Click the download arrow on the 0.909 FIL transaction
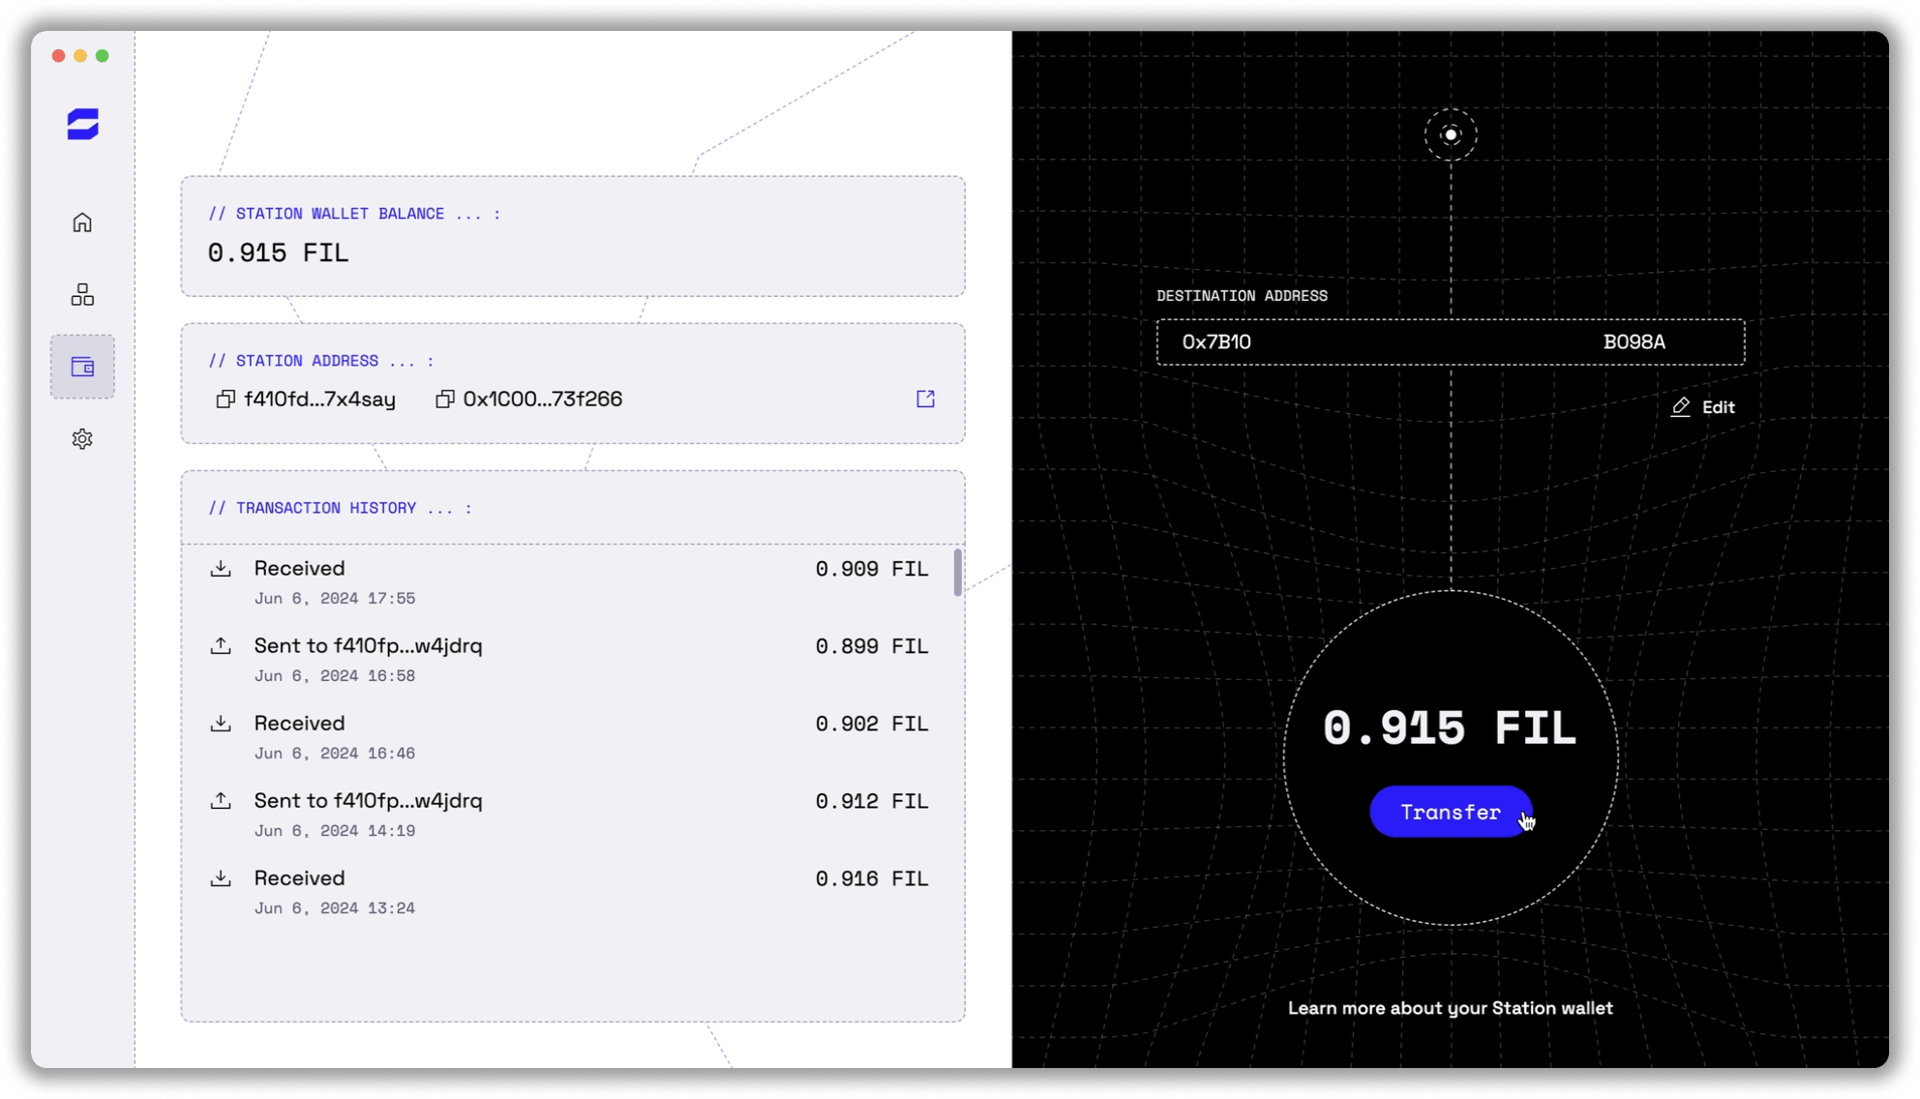 click(x=222, y=568)
